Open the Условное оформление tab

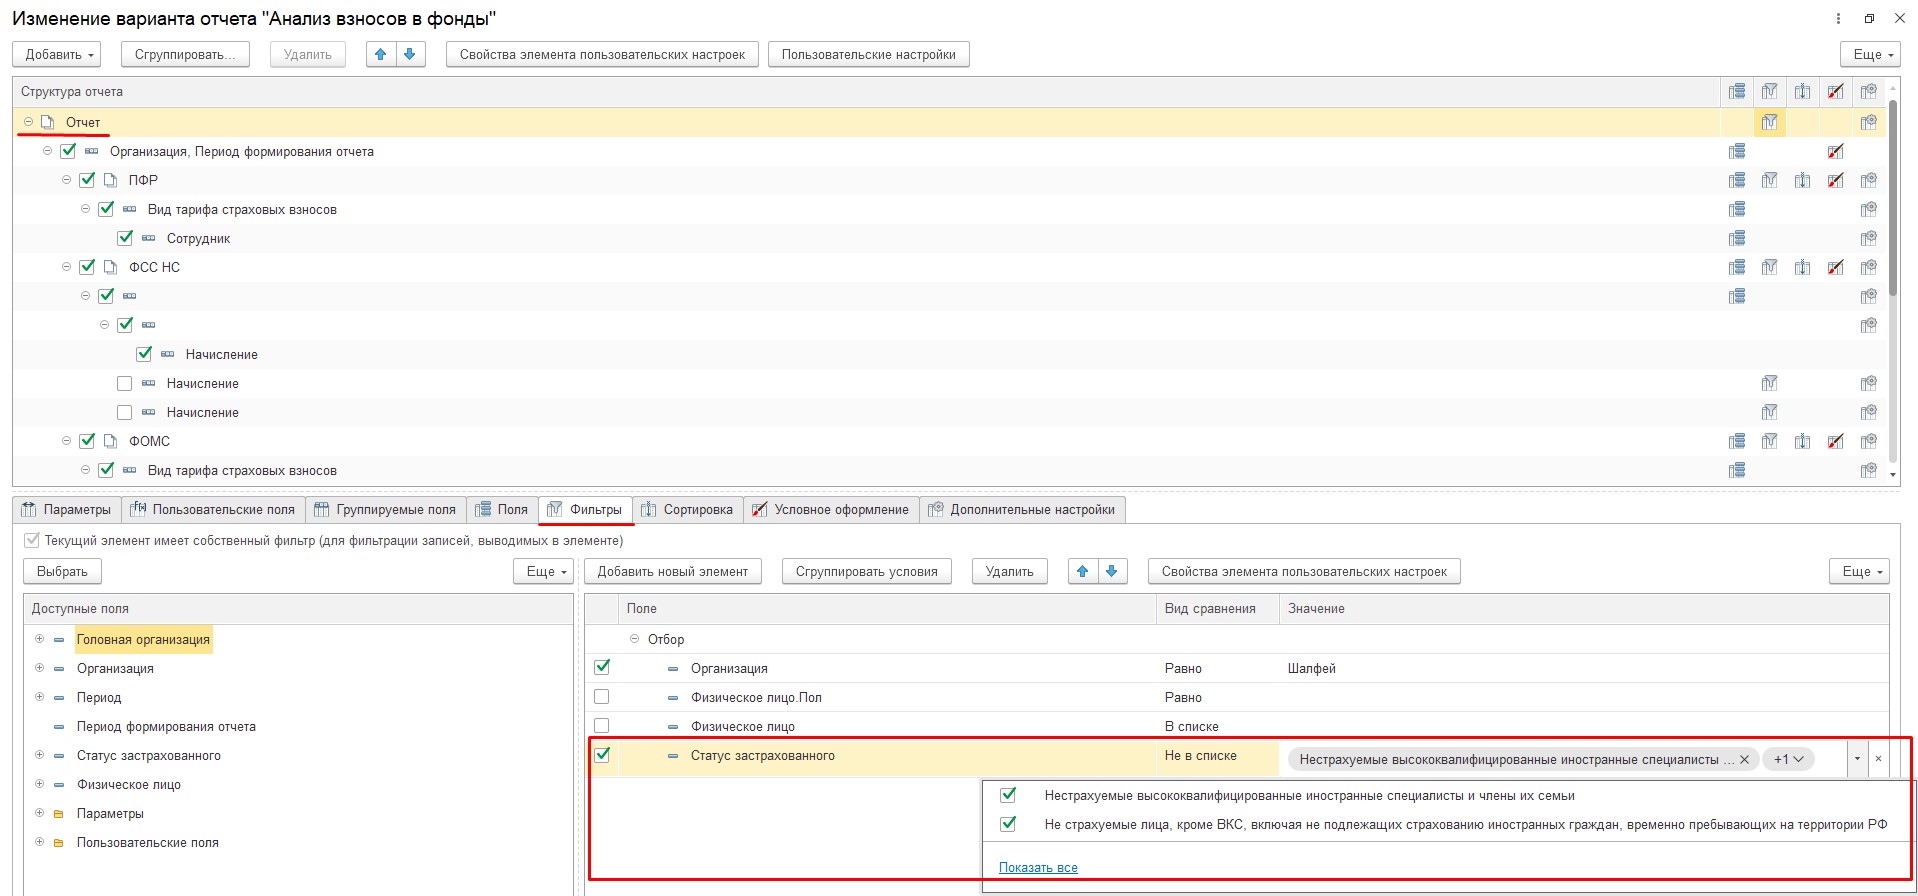pos(830,510)
